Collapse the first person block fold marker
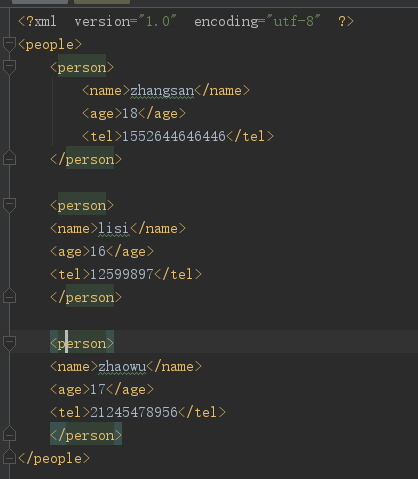418x479 pixels. pyautogui.click(x=9, y=67)
